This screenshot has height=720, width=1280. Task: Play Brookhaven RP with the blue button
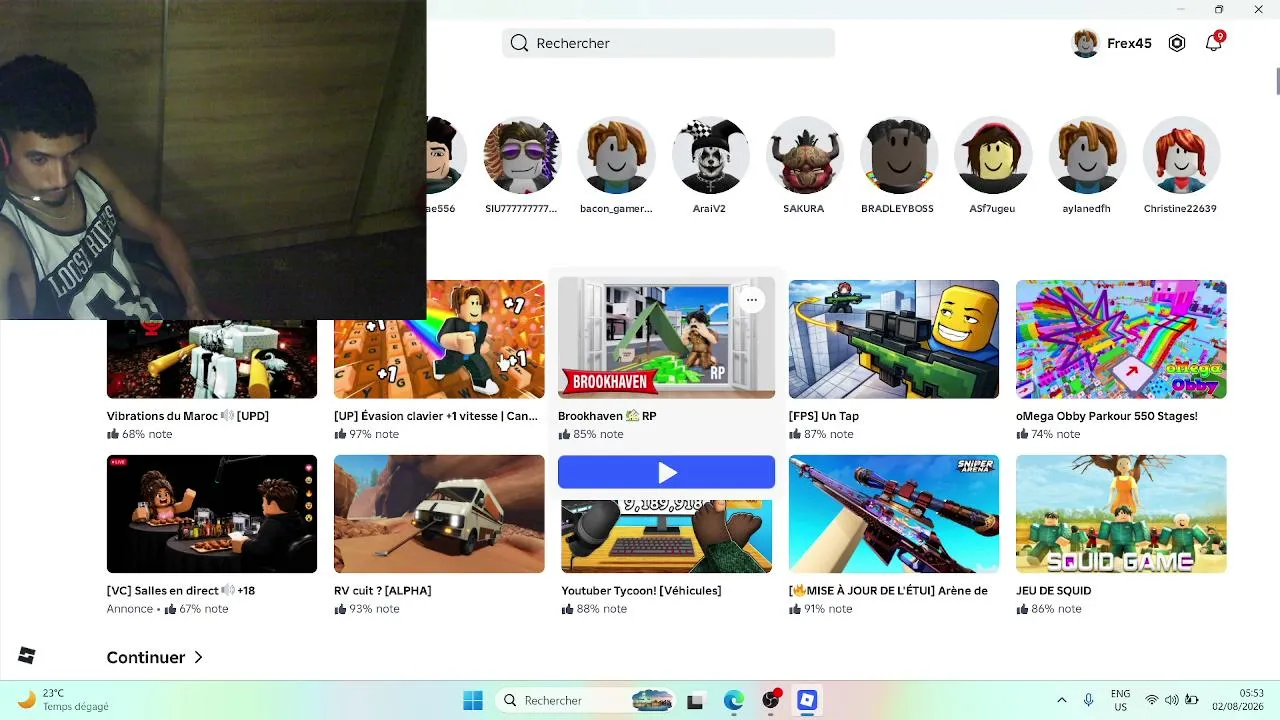[666, 472]
